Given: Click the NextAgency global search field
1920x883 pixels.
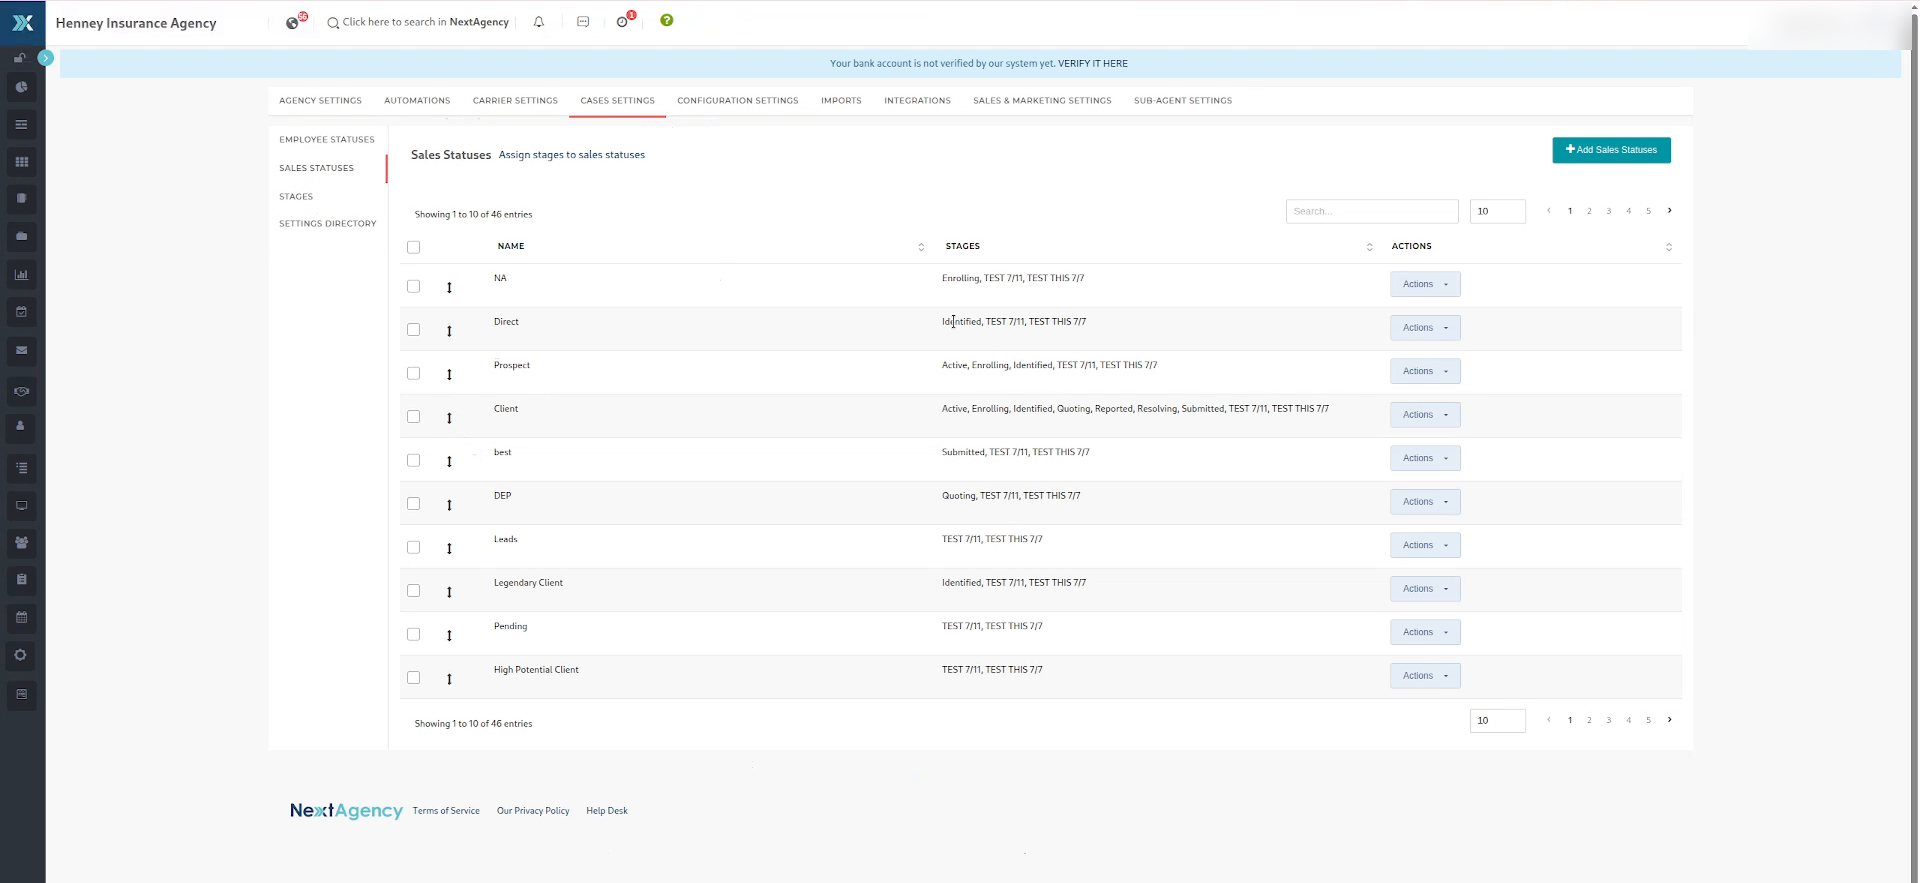Looking at the screenshot, I should point(418,22).
